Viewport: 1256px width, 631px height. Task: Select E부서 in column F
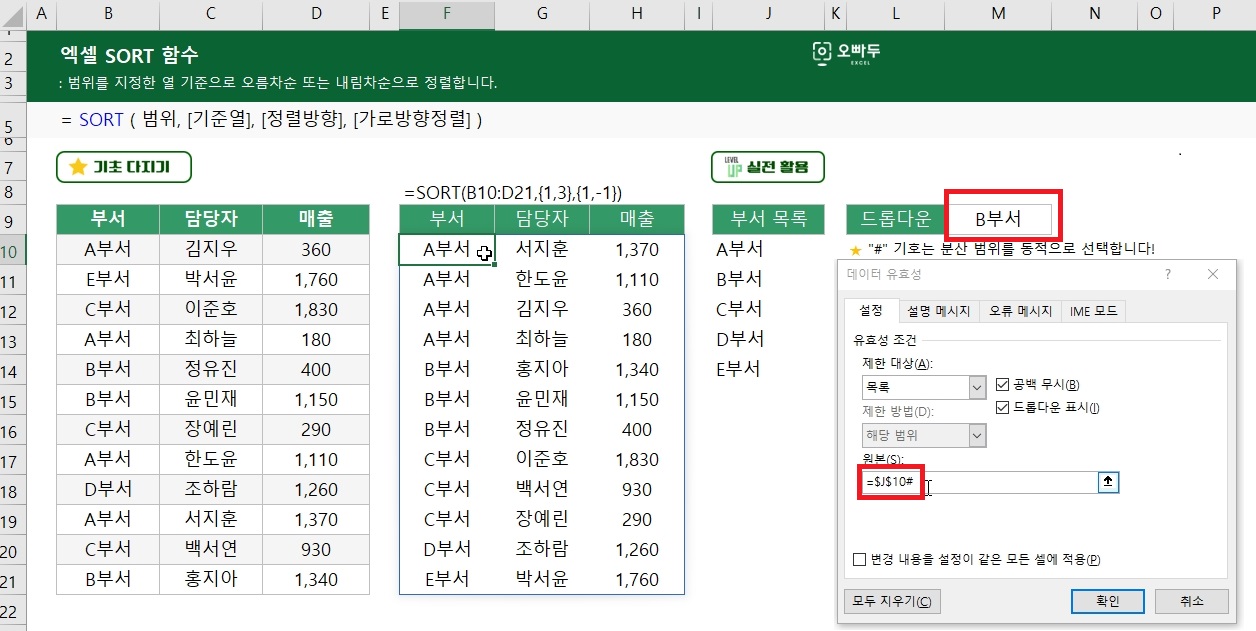[446, 579]
